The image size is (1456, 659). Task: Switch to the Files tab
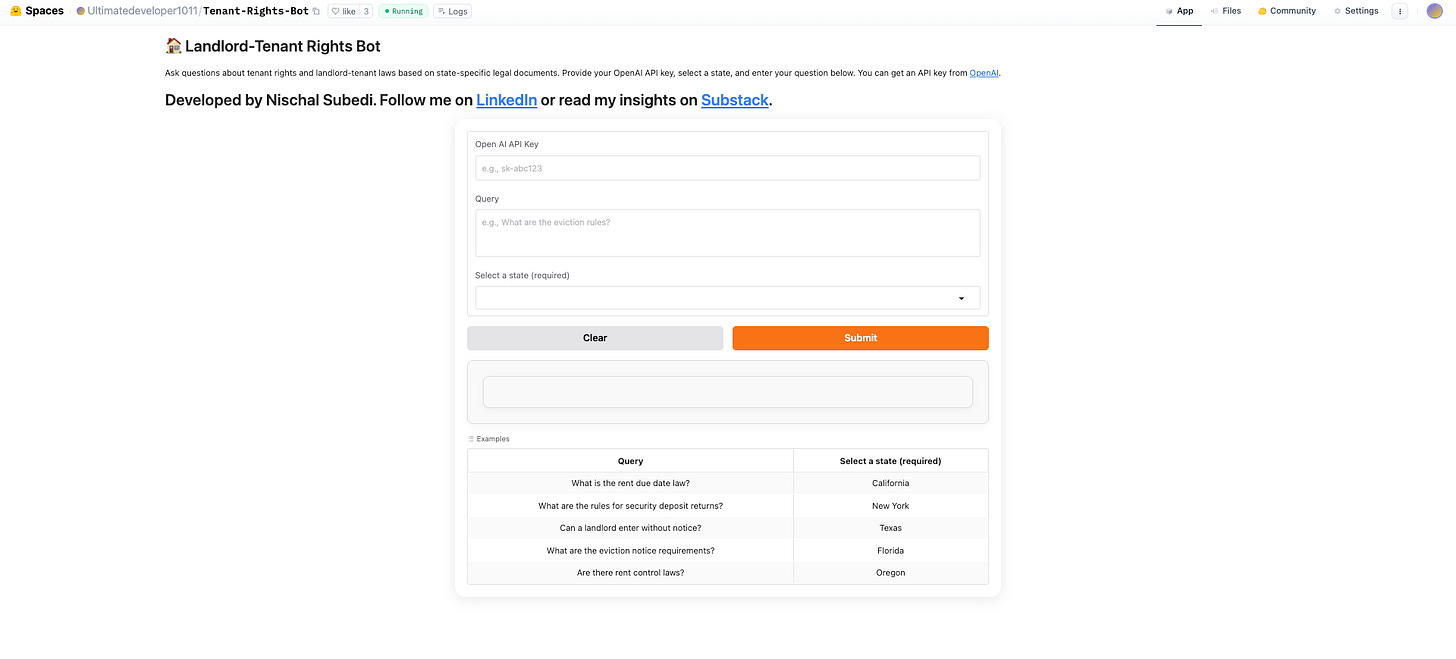point(1225,11)
